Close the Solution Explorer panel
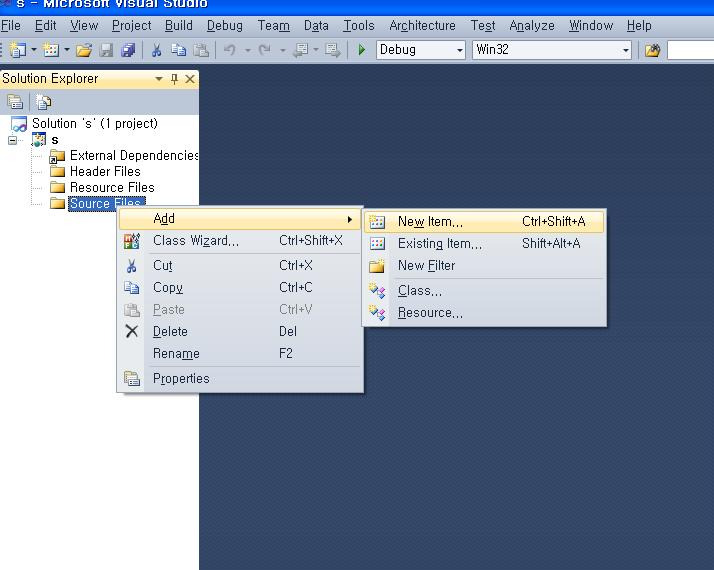 (190, 79)
